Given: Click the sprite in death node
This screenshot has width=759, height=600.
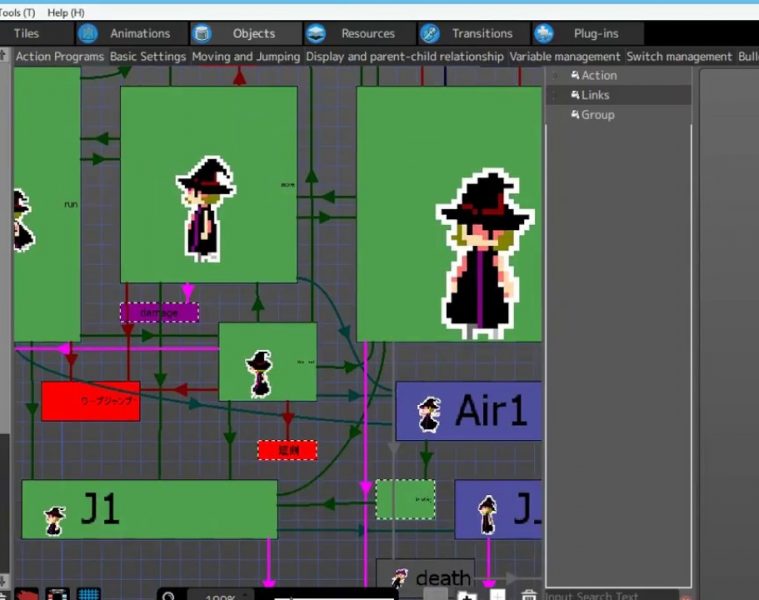Looking at the screenshot, I should pyautogui.click(x=400, y=578).
